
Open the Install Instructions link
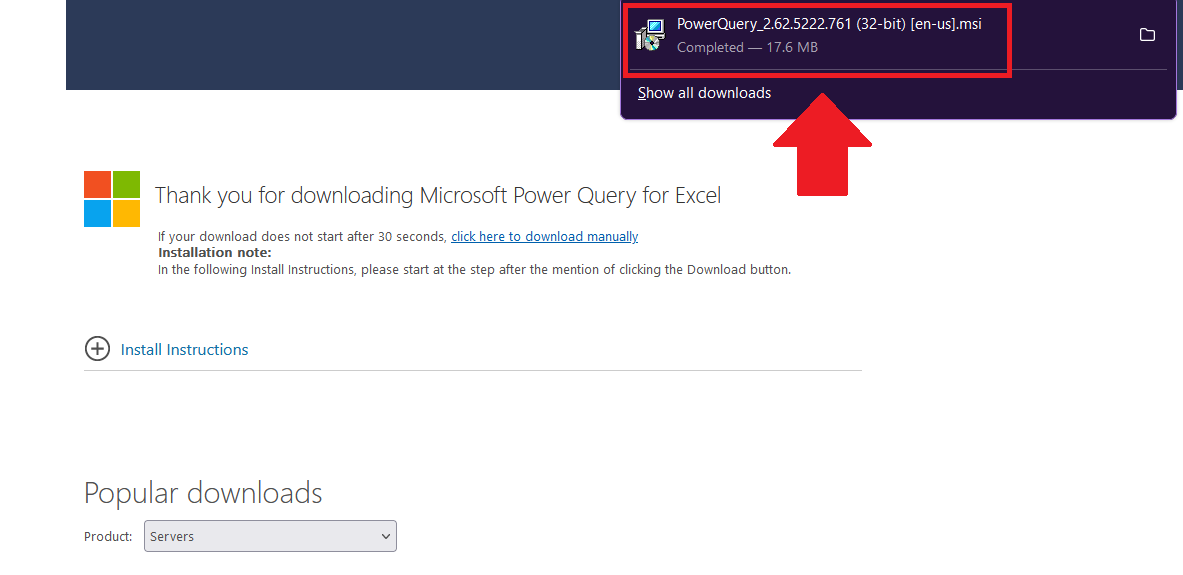184,349
